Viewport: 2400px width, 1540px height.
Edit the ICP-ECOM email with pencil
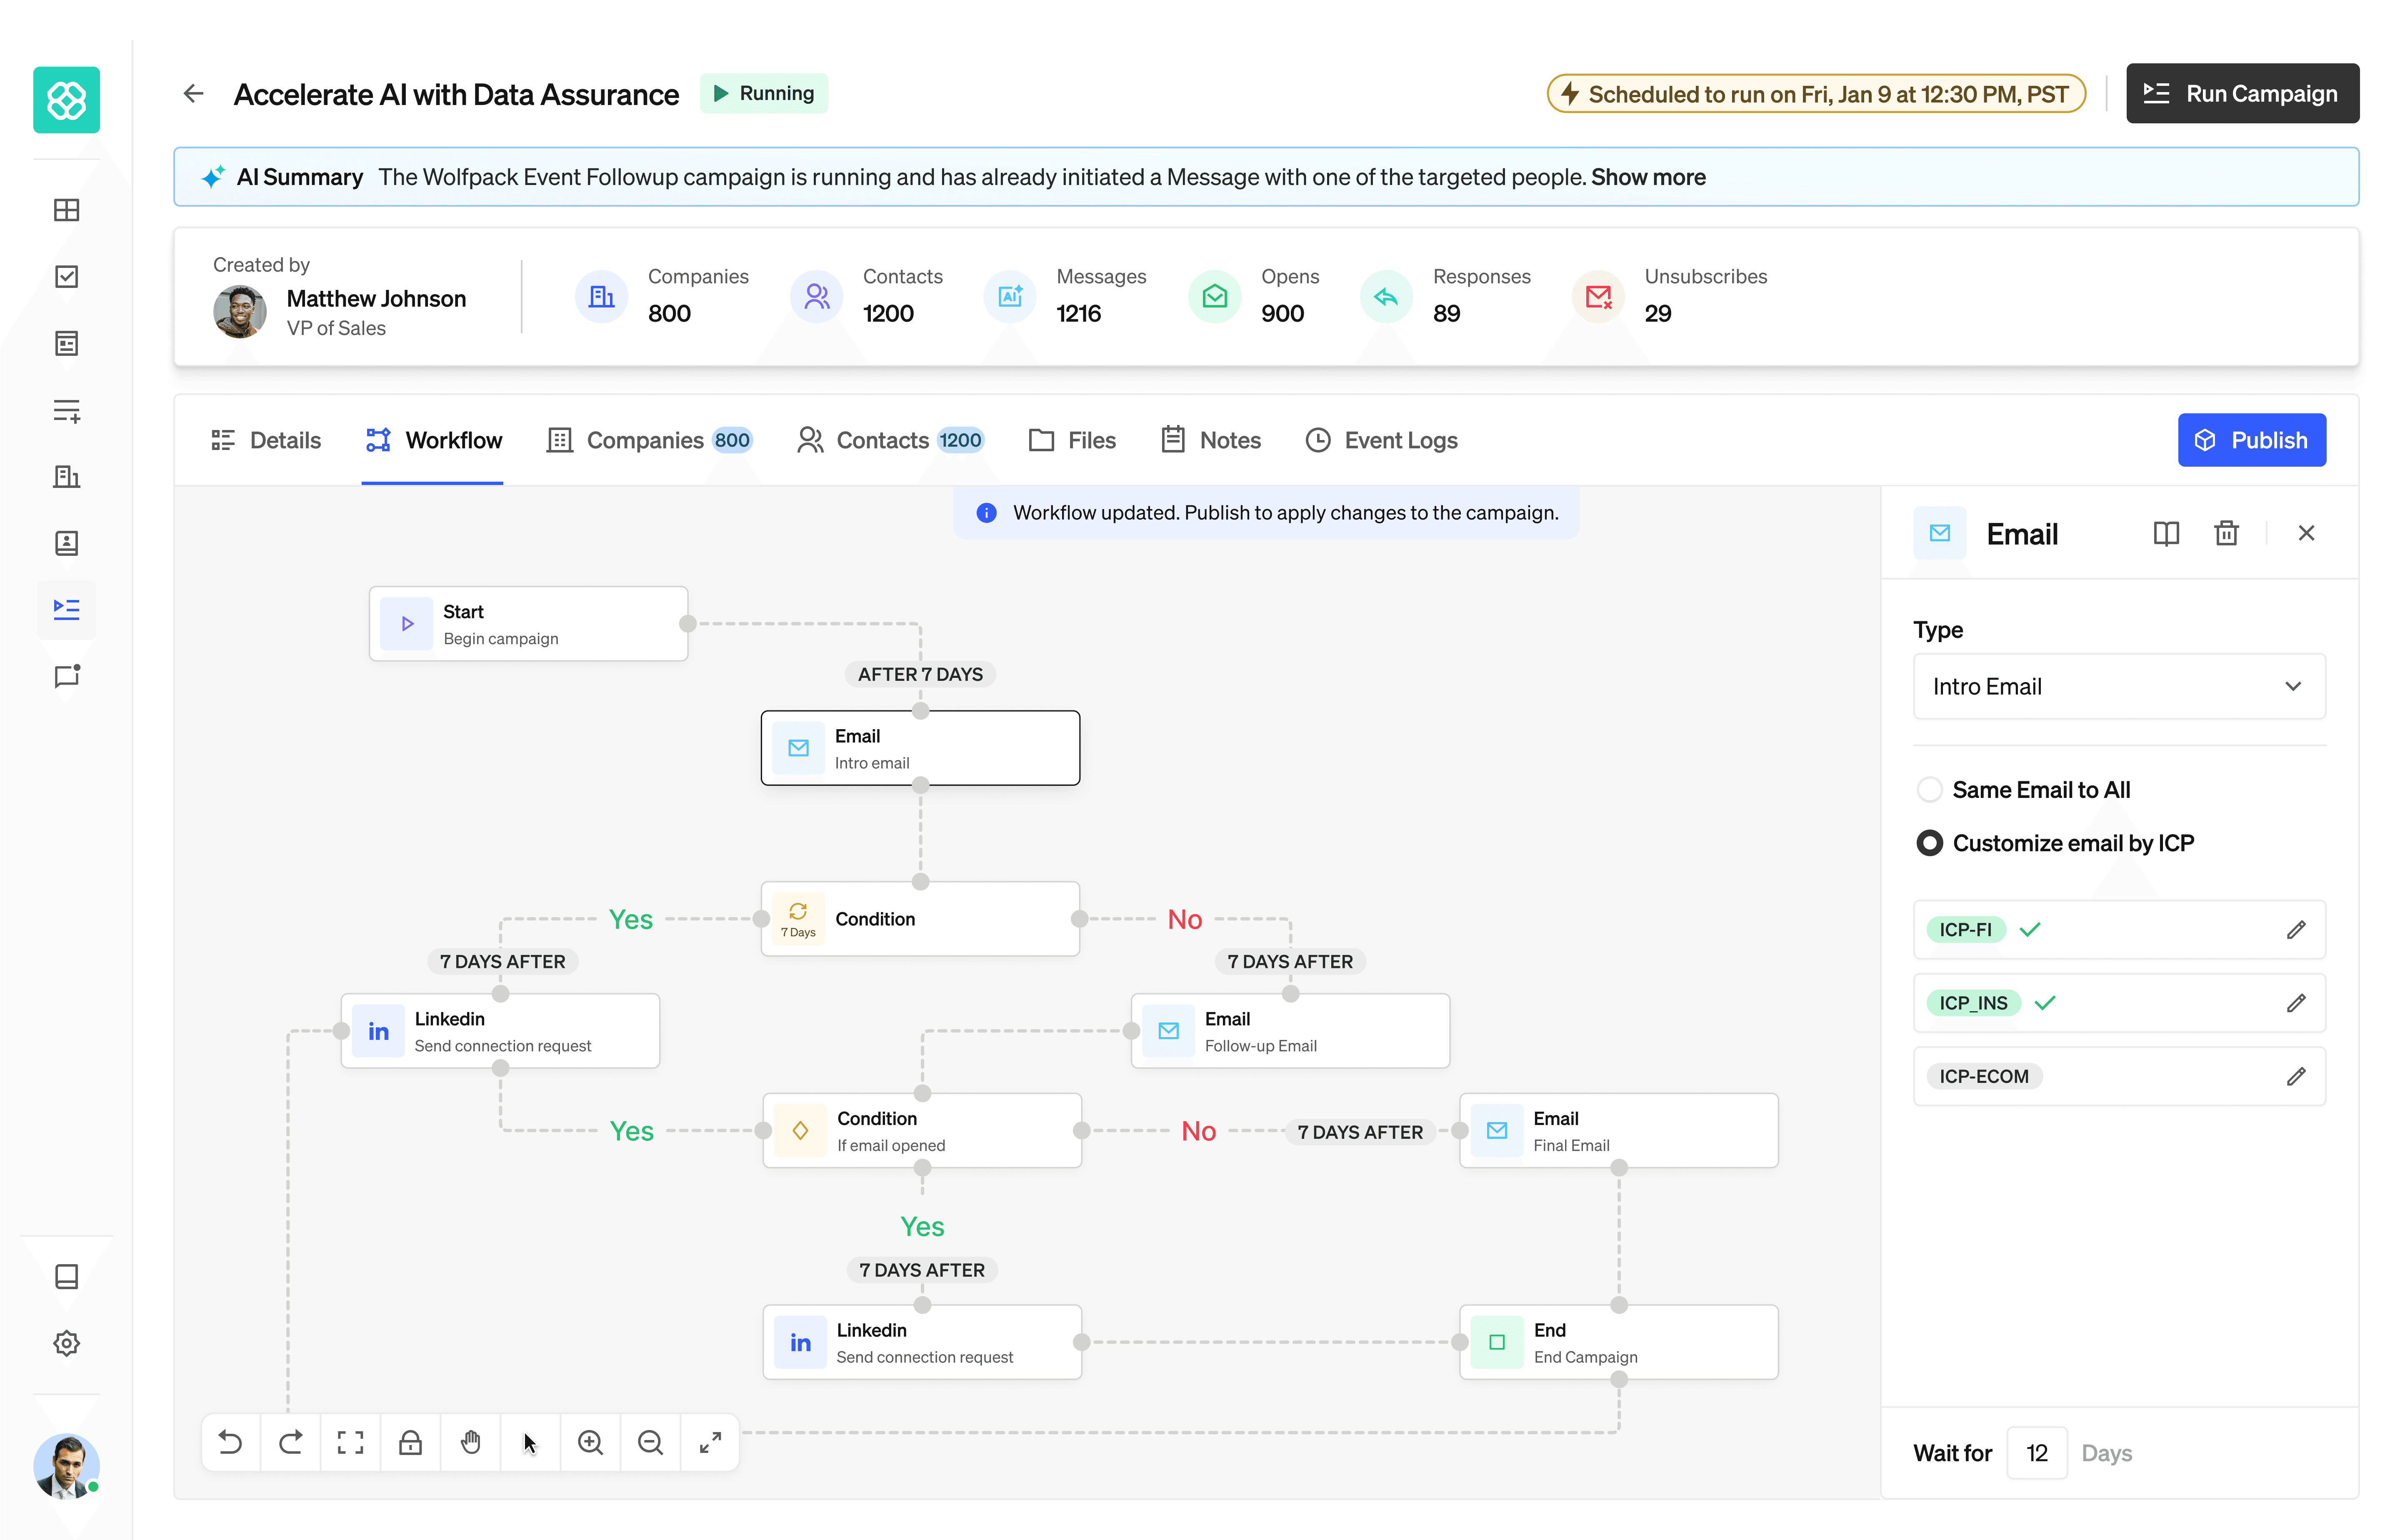2296,1076
